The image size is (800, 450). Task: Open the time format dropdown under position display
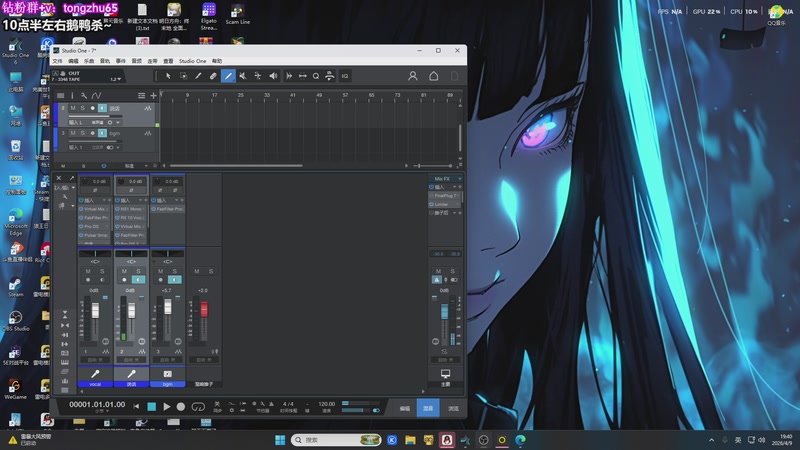[107, 411]
